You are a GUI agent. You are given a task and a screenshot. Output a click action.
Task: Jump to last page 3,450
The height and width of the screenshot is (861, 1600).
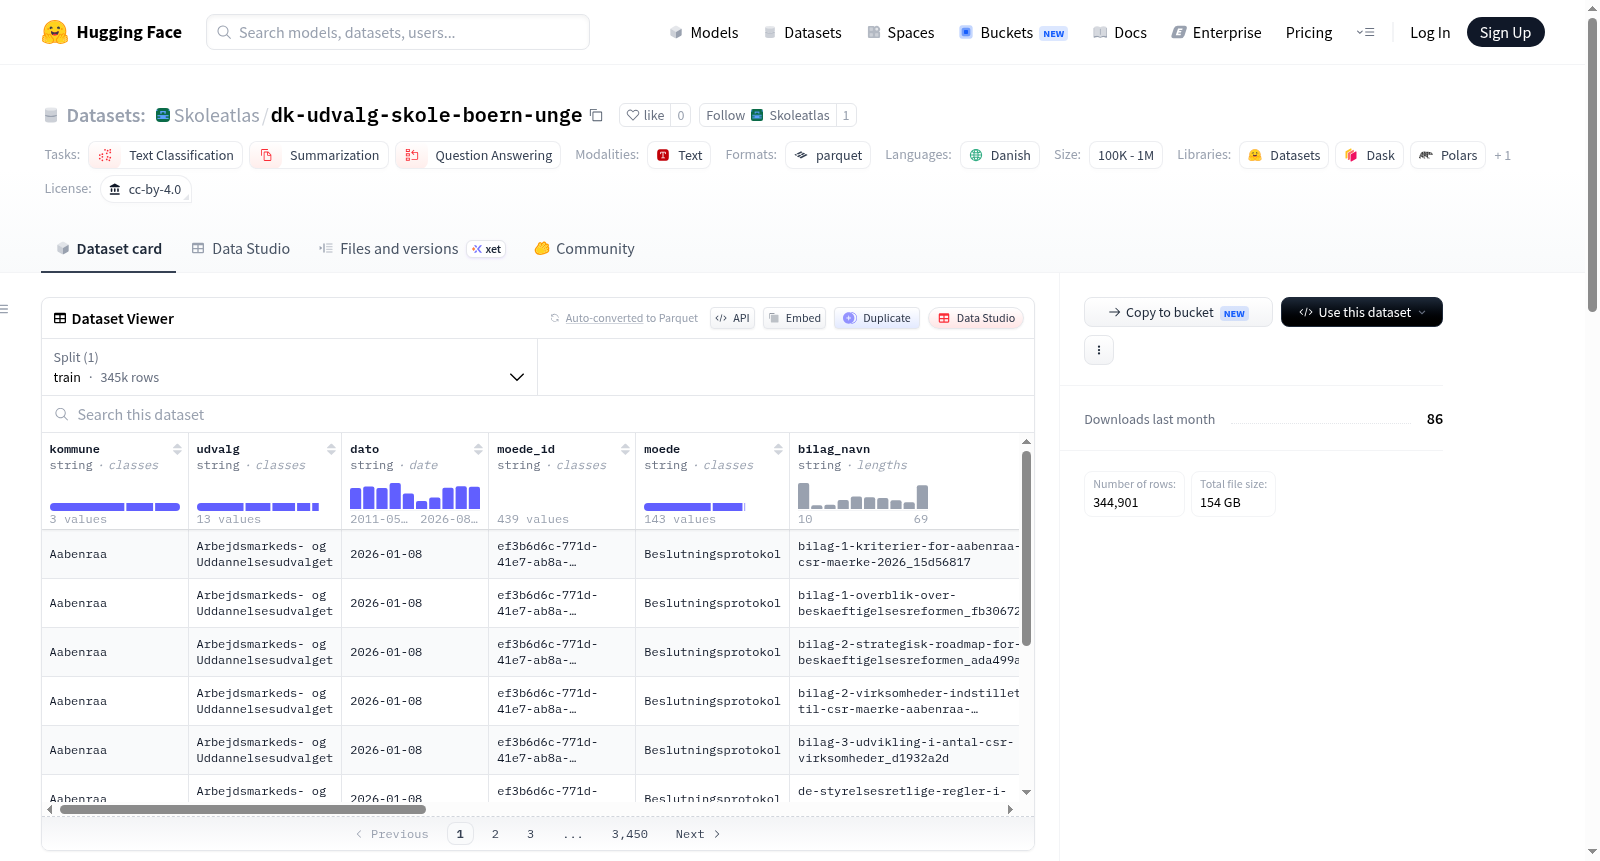tap(630, 834)
